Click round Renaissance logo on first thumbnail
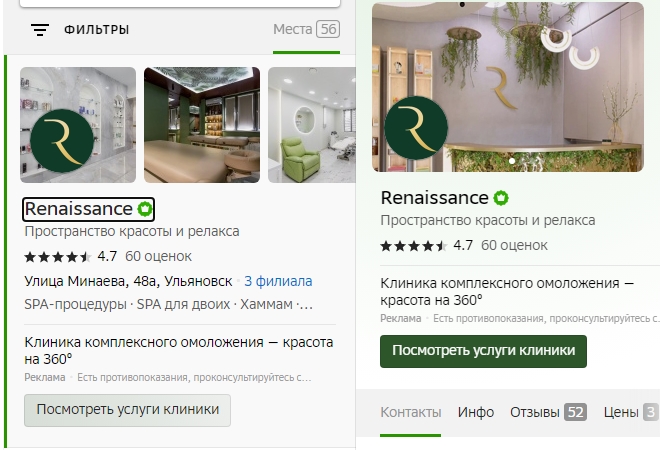The image size is (660, 450). coord(62,141)
